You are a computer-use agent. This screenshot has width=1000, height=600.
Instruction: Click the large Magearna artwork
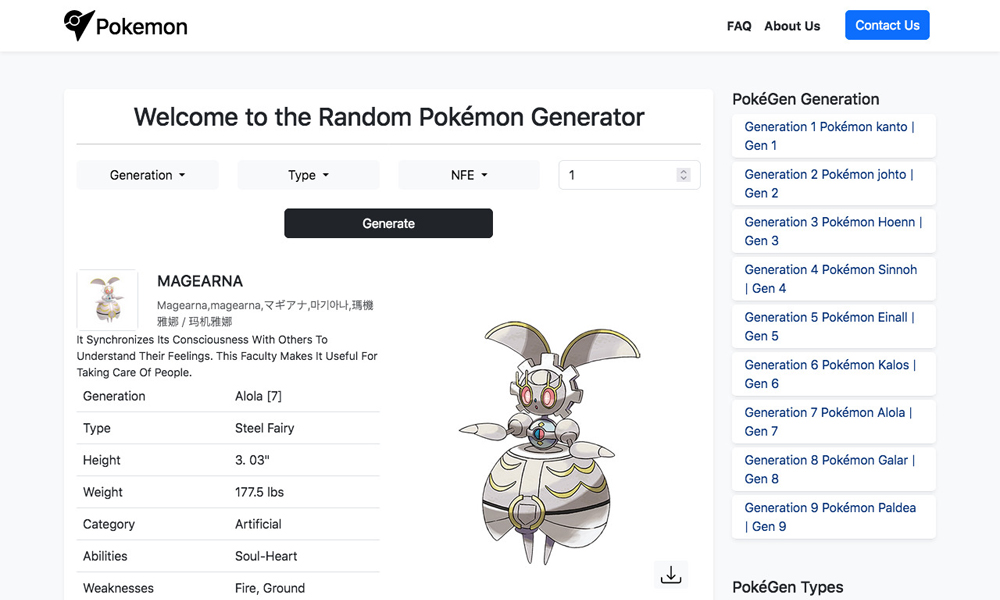click(548, 442)
